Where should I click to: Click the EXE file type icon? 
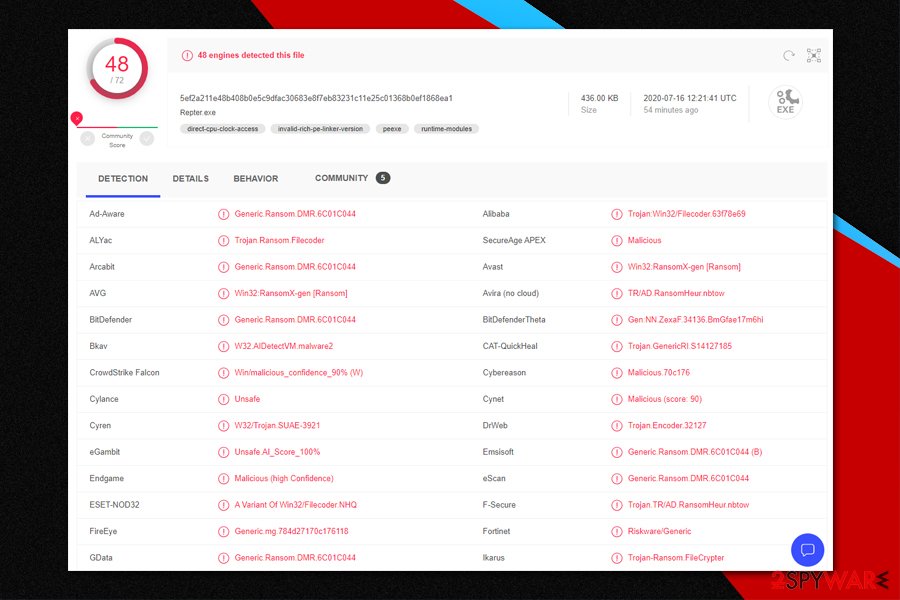(x=785, y=102)
